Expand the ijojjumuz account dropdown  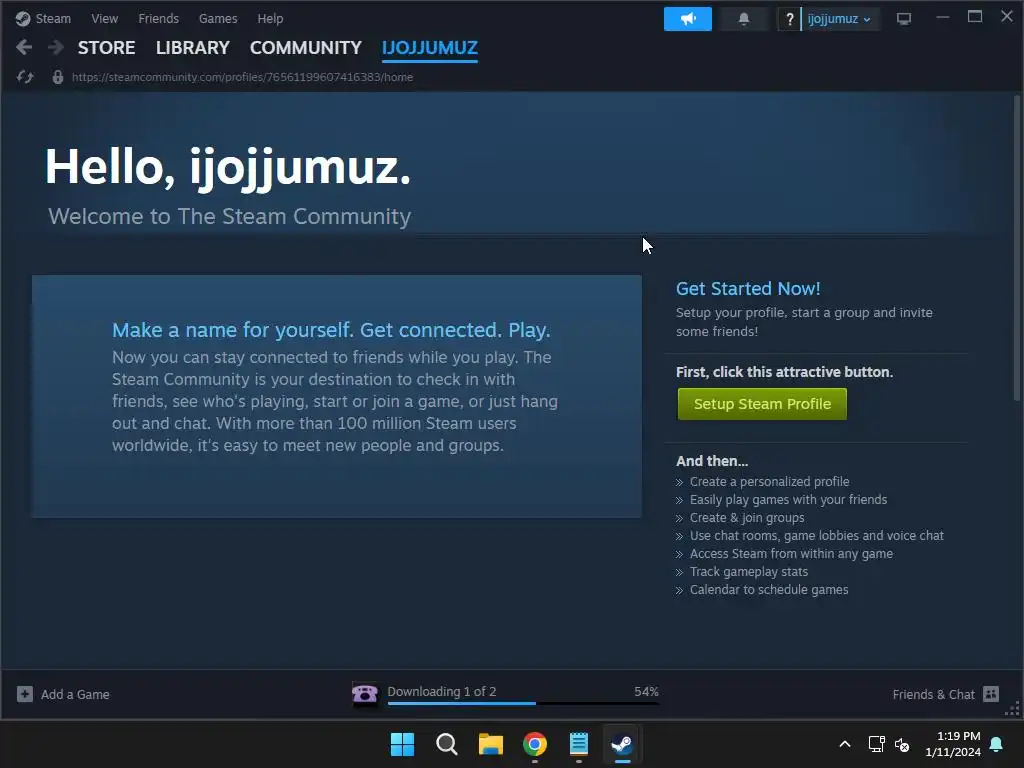point(839,19)
